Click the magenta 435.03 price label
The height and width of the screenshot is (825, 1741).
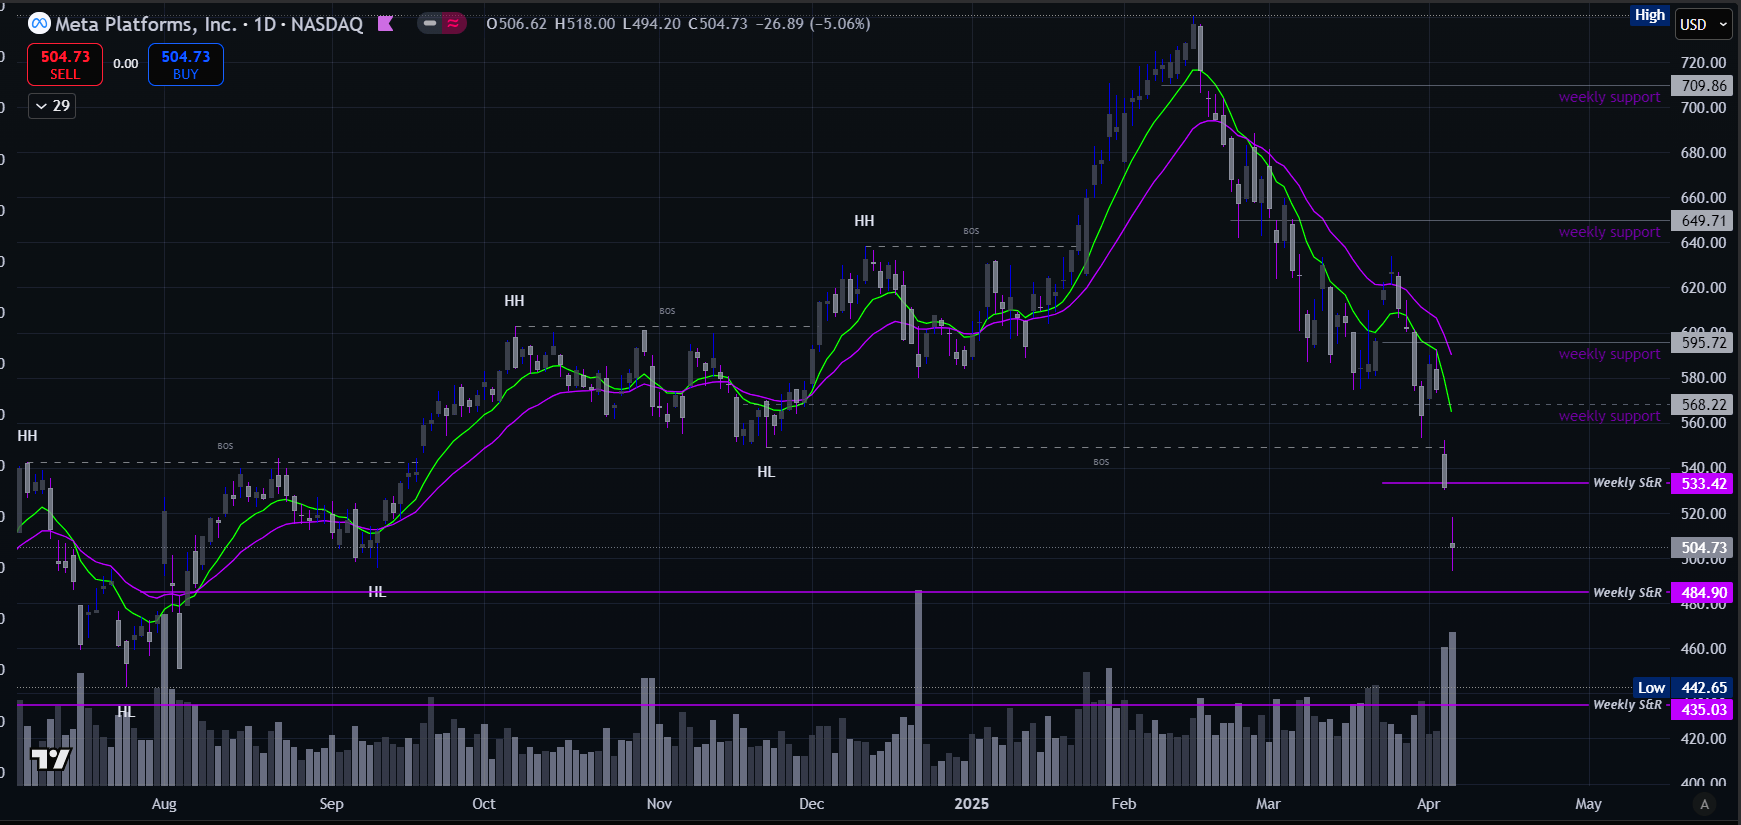tap(1703, 710)
